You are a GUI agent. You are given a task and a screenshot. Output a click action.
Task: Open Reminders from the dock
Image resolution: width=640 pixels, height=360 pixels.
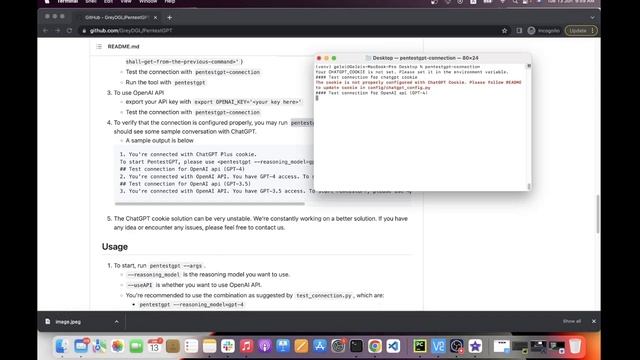click(x=191, y=346)
